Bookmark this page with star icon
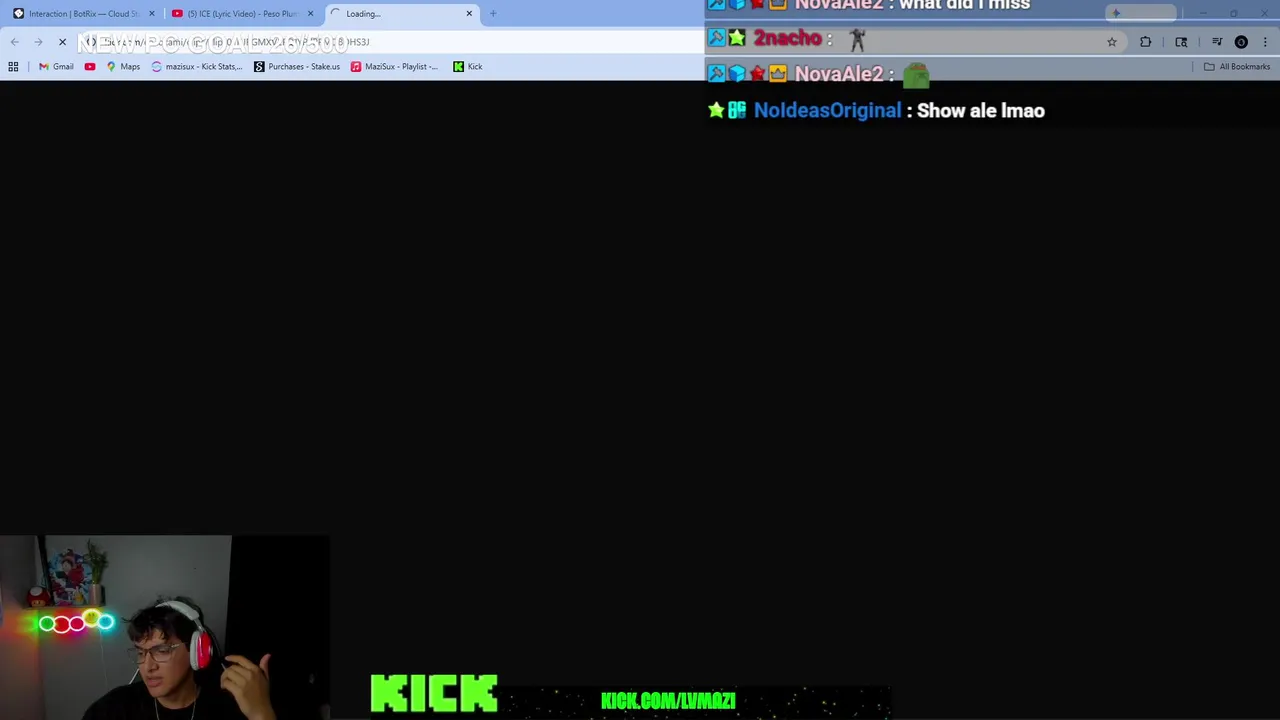The width and height of the screenshot is (1280, 720). point(1112,42)
